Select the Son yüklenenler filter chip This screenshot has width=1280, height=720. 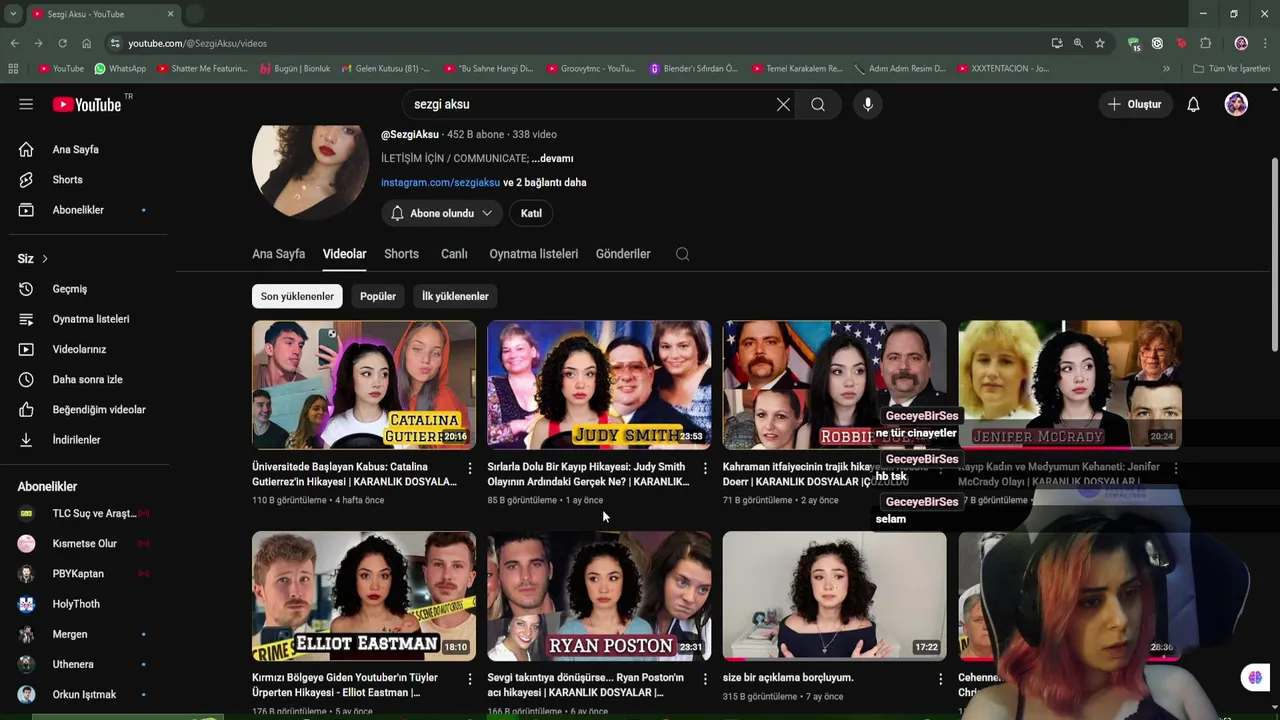click(x=297, y=296)
